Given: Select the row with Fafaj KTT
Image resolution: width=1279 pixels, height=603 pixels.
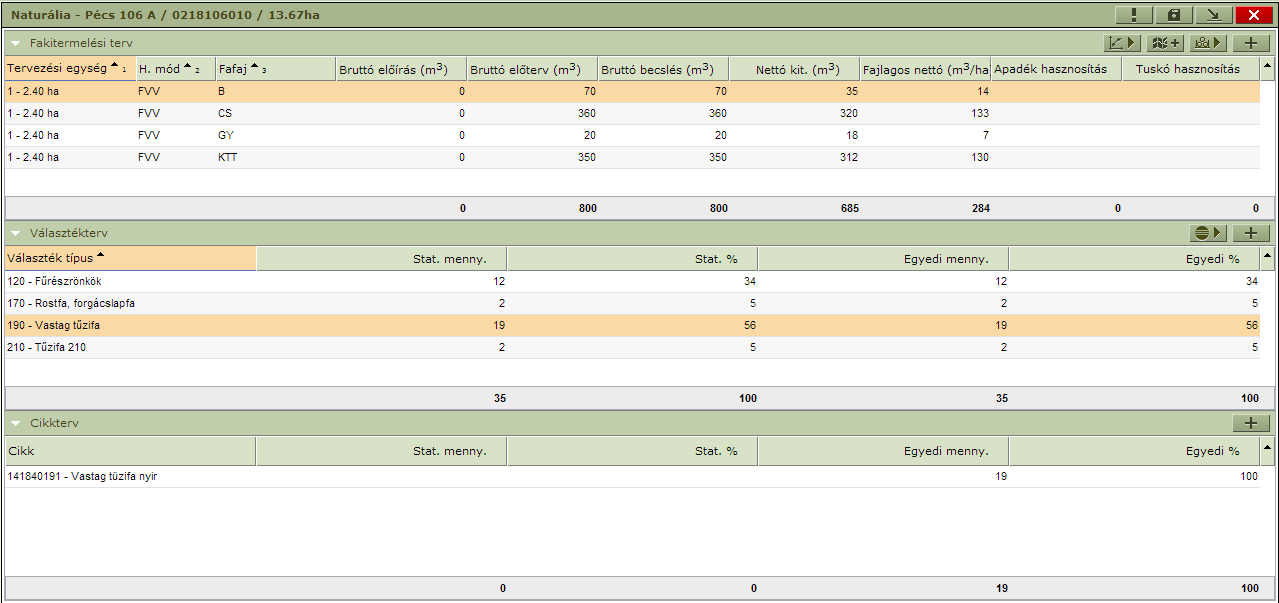Looking at the screenshot, I should 632,157.
